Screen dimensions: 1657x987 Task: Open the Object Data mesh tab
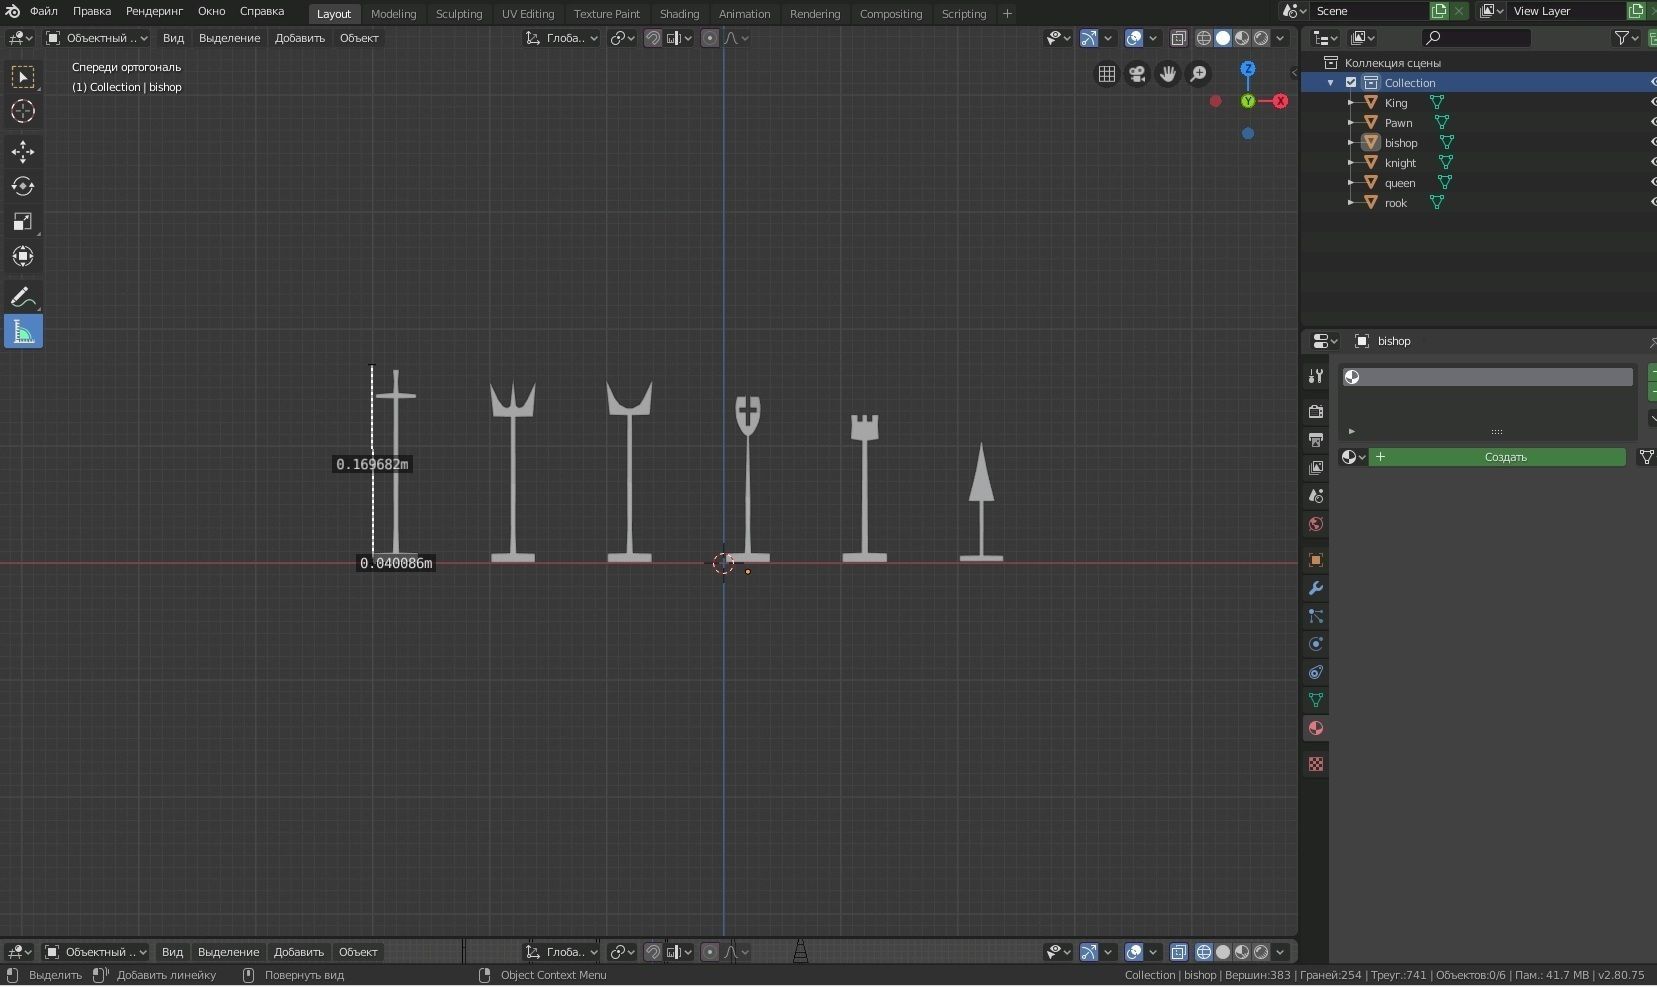pyautogui.click(x=1316, y=700)
